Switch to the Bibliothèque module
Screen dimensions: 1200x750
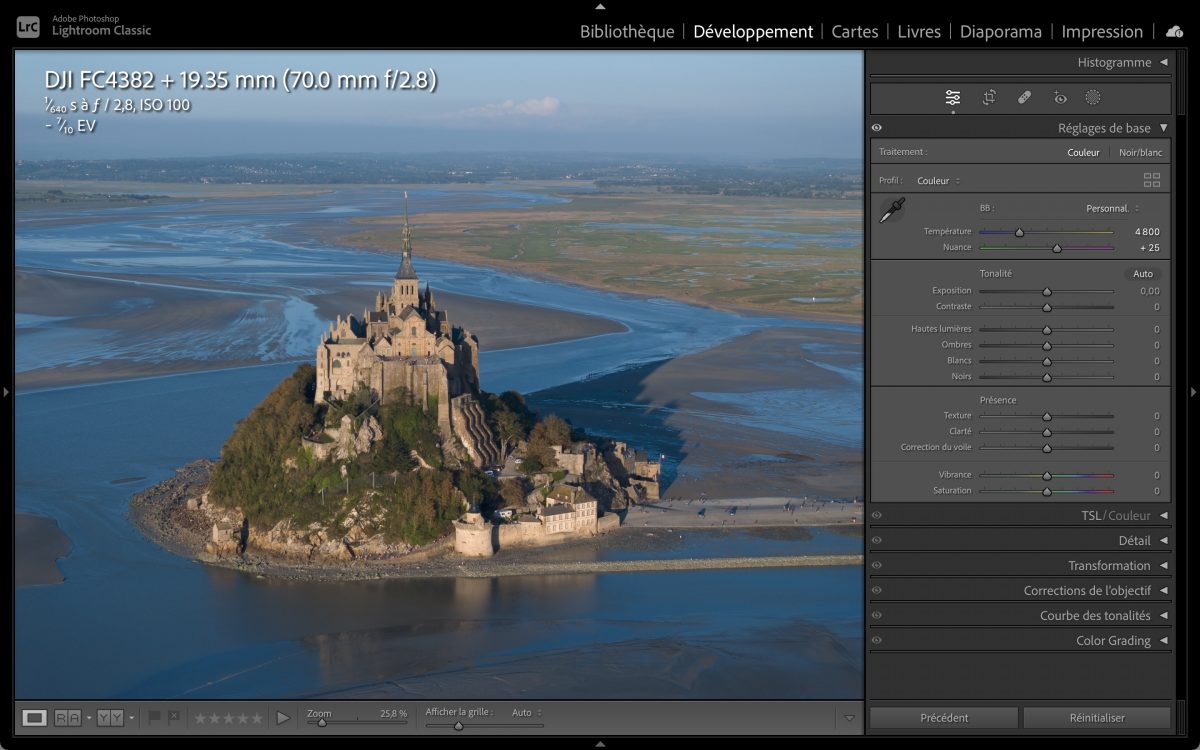click(627, 32)
